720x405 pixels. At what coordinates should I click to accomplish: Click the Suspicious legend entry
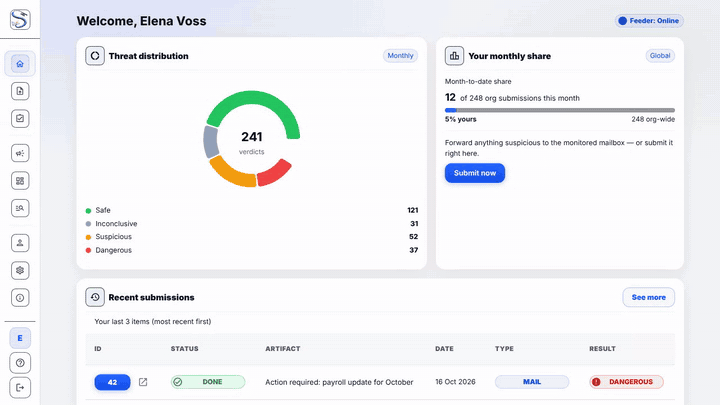pos(252,236)
